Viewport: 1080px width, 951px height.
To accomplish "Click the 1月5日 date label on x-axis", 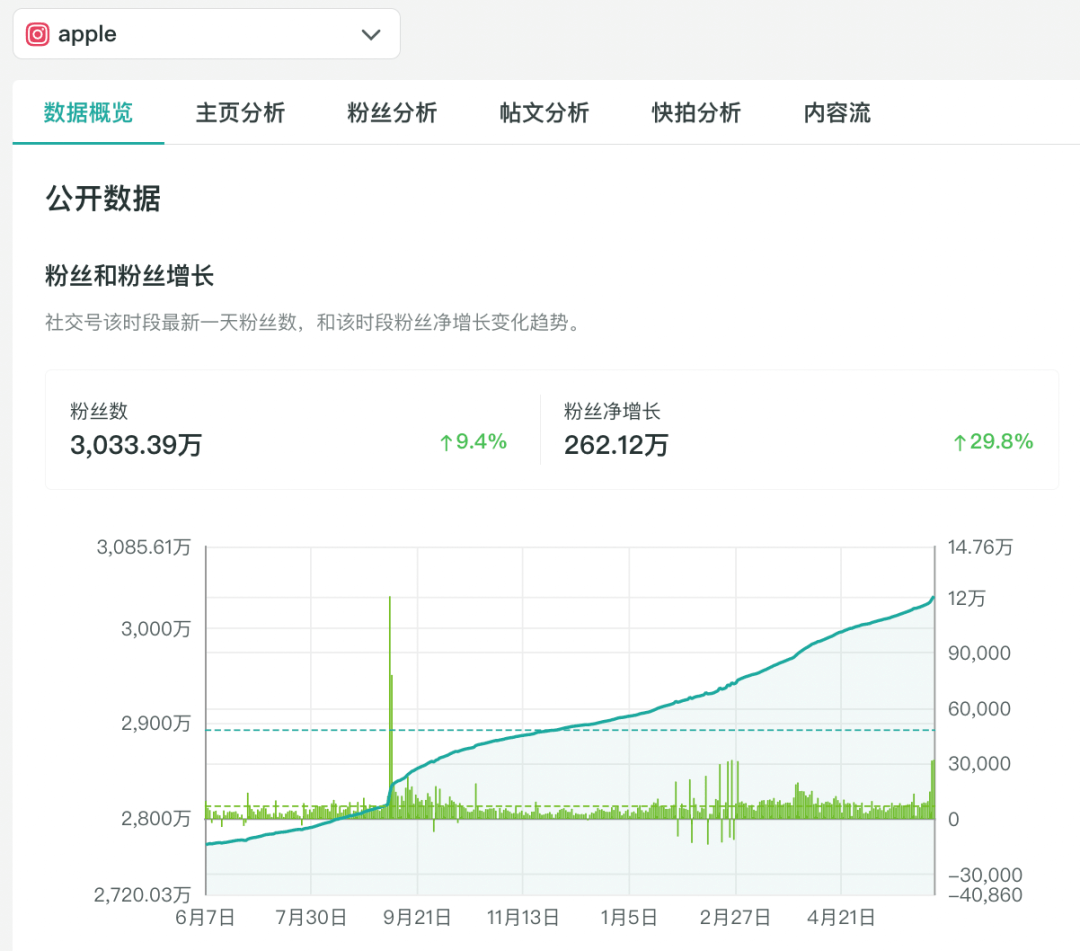I will (629, 917).
